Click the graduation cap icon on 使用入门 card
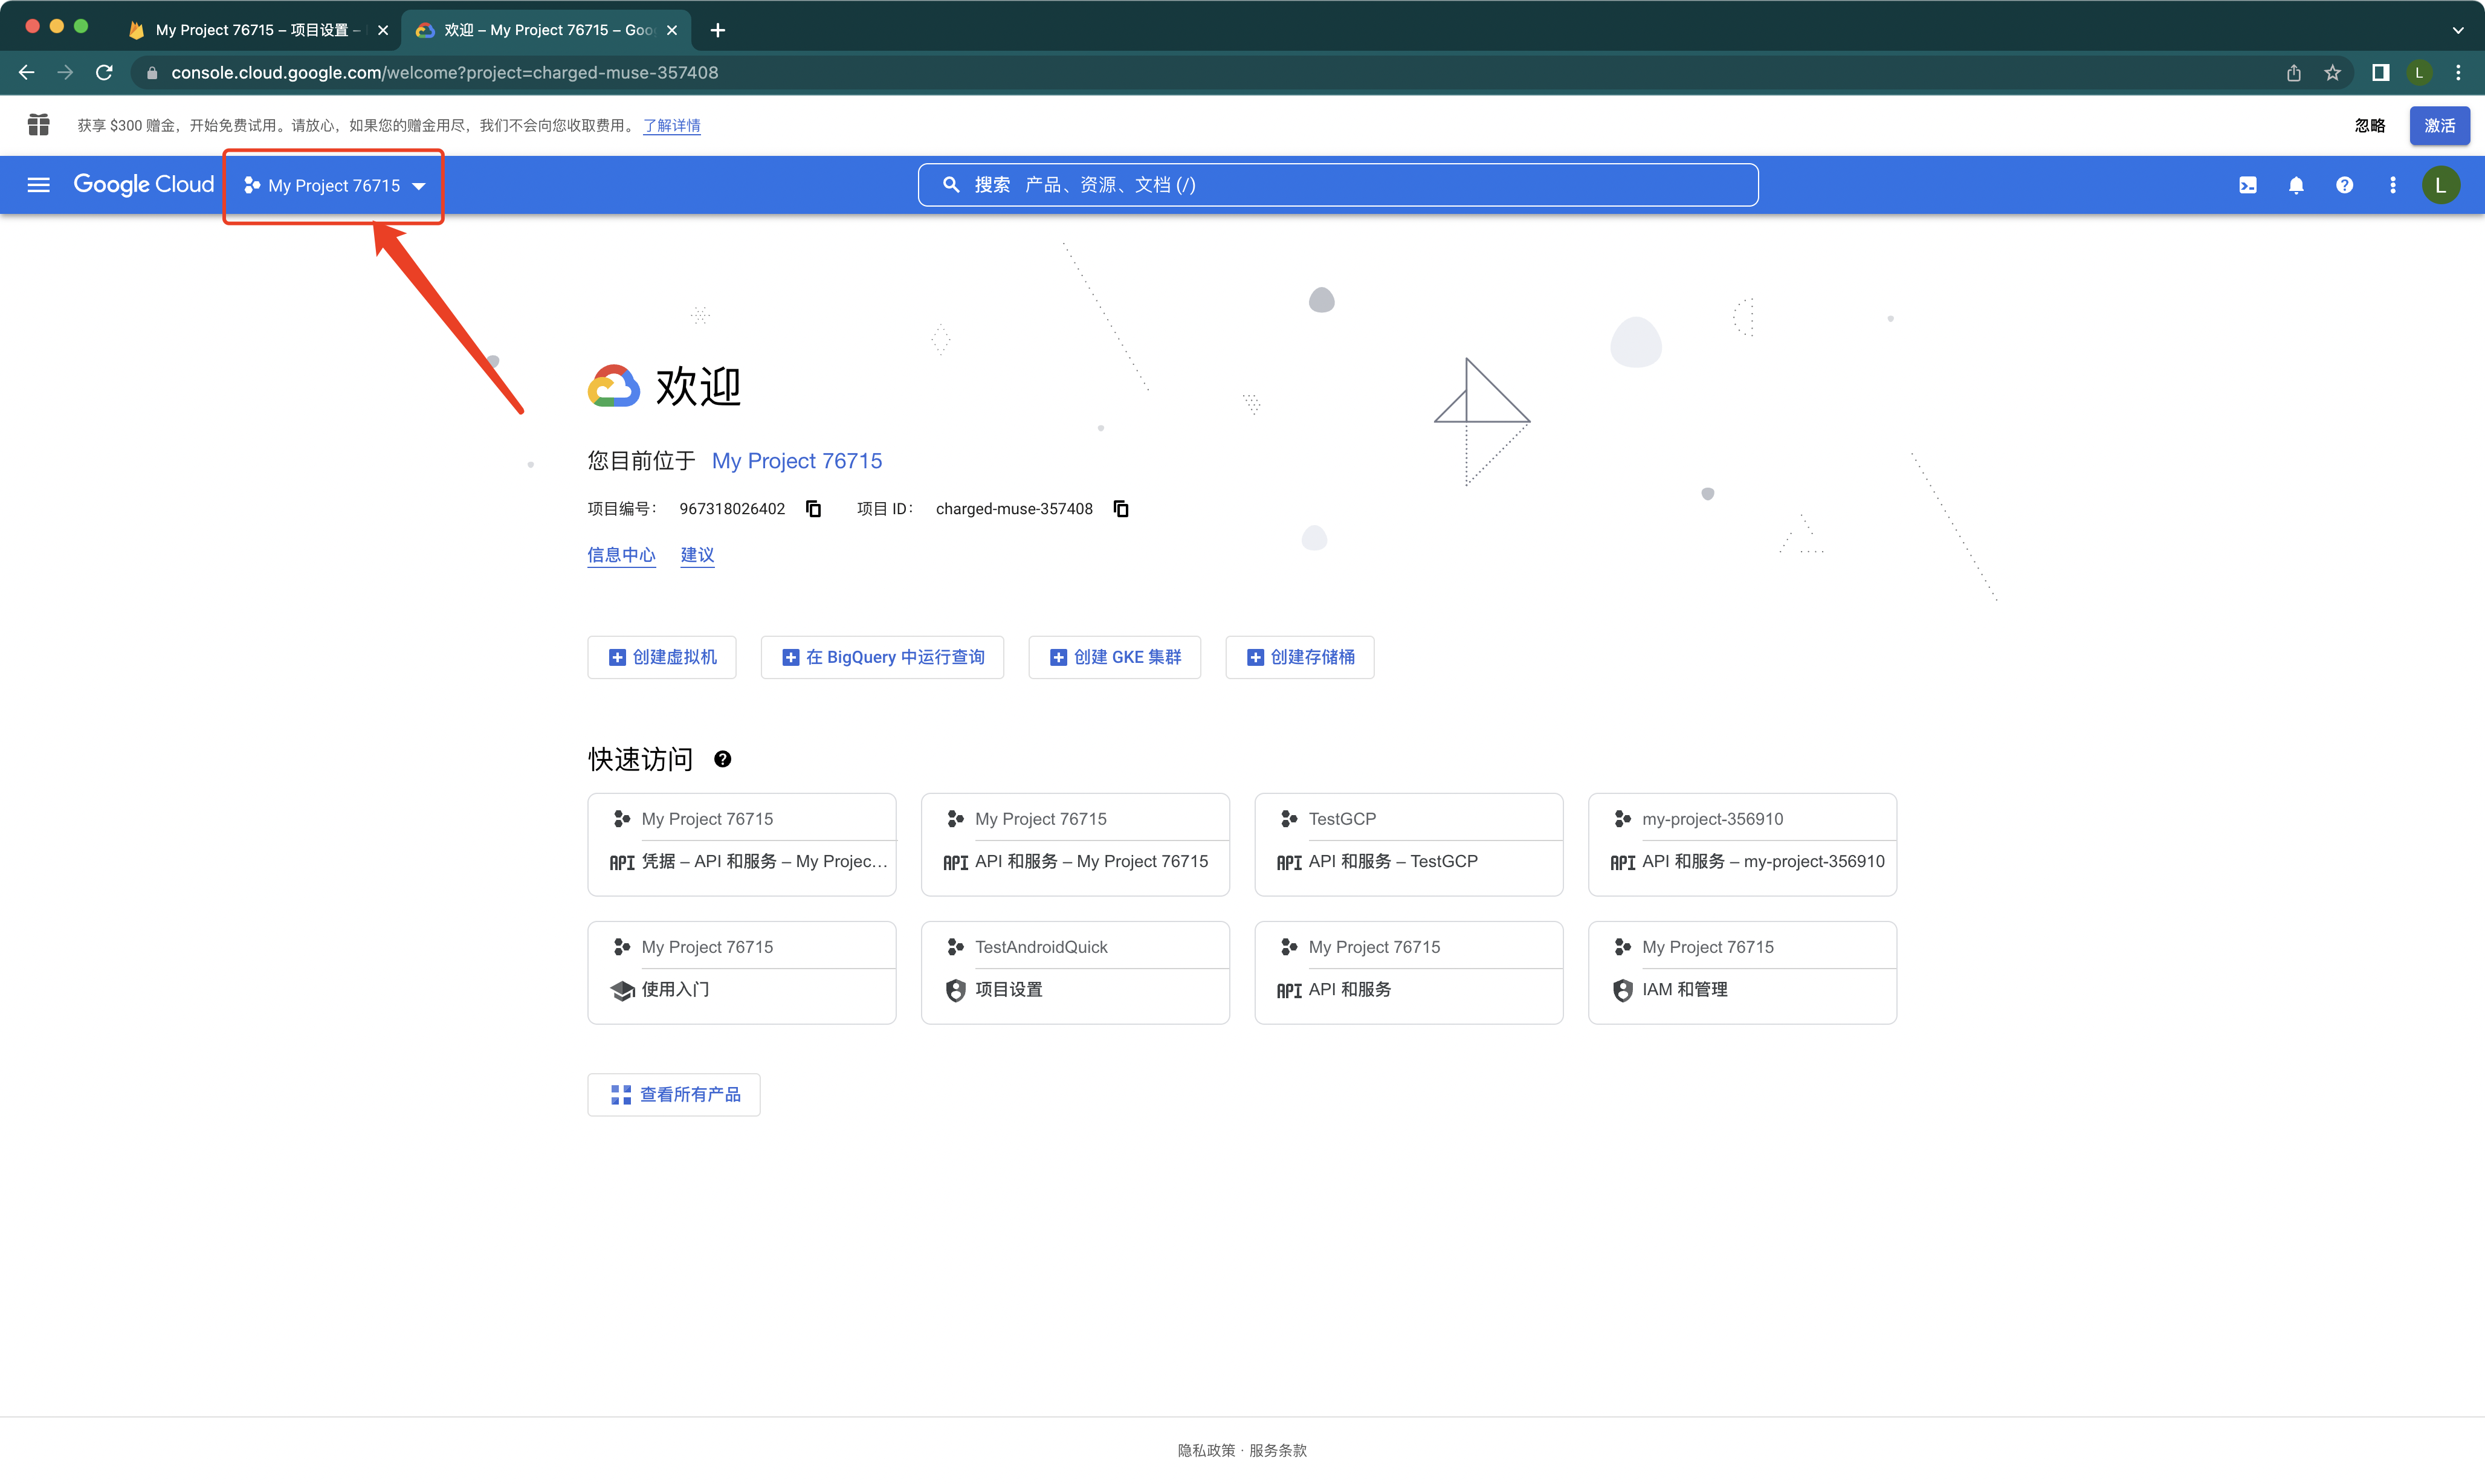Screen dimensions: 2485x1484 point(622,990)
